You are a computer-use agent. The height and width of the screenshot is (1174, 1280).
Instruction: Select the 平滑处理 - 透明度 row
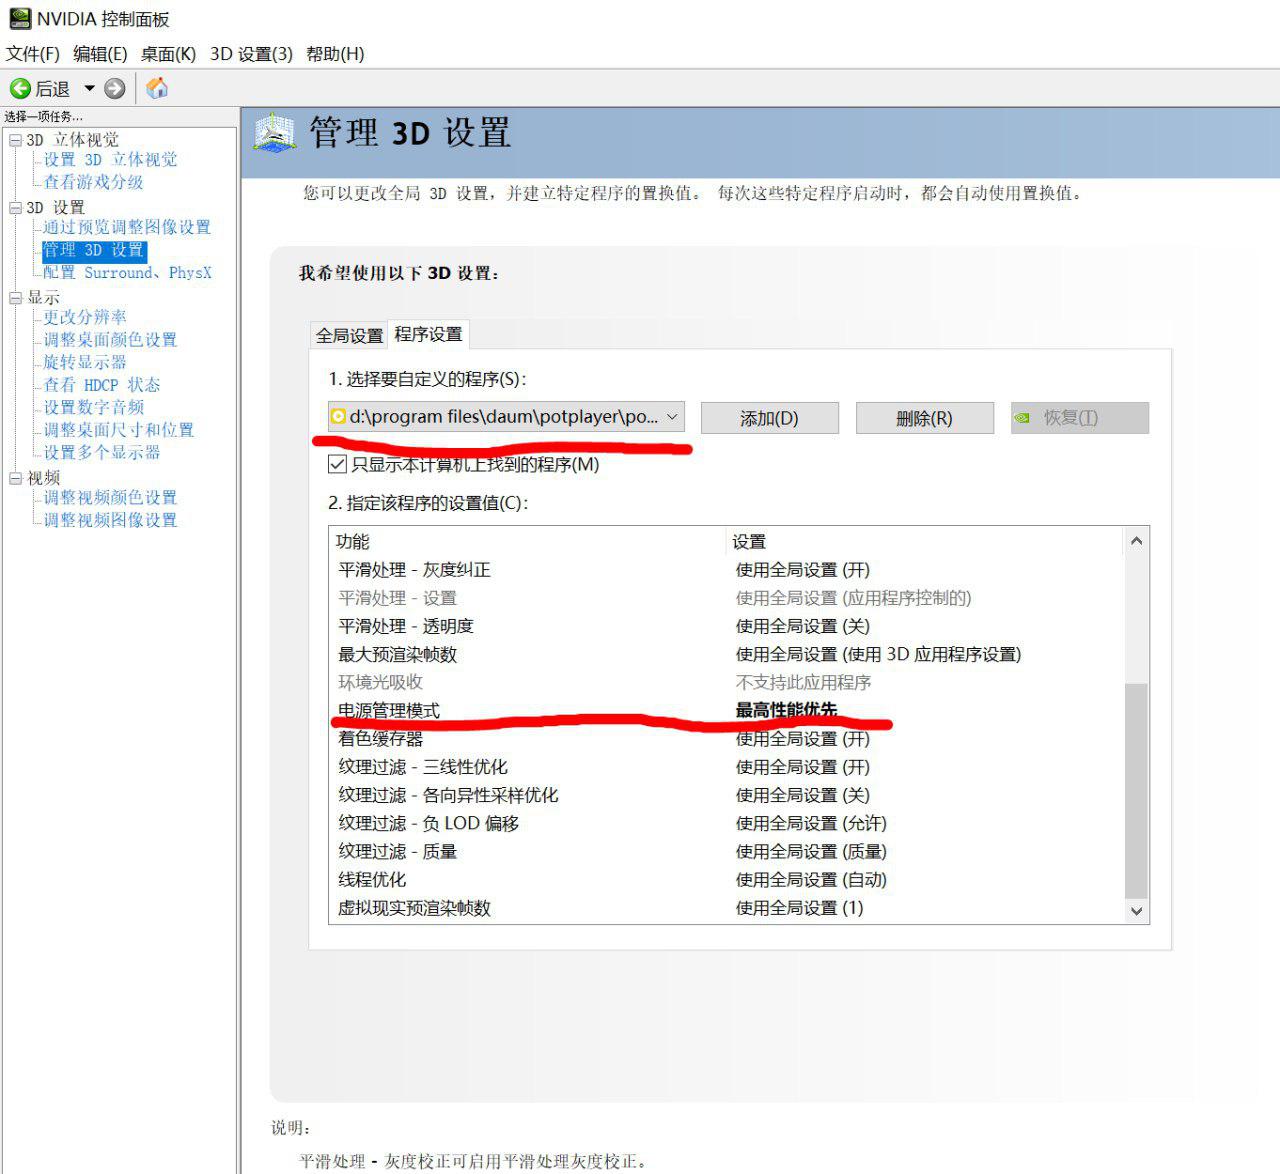point(726,626)
